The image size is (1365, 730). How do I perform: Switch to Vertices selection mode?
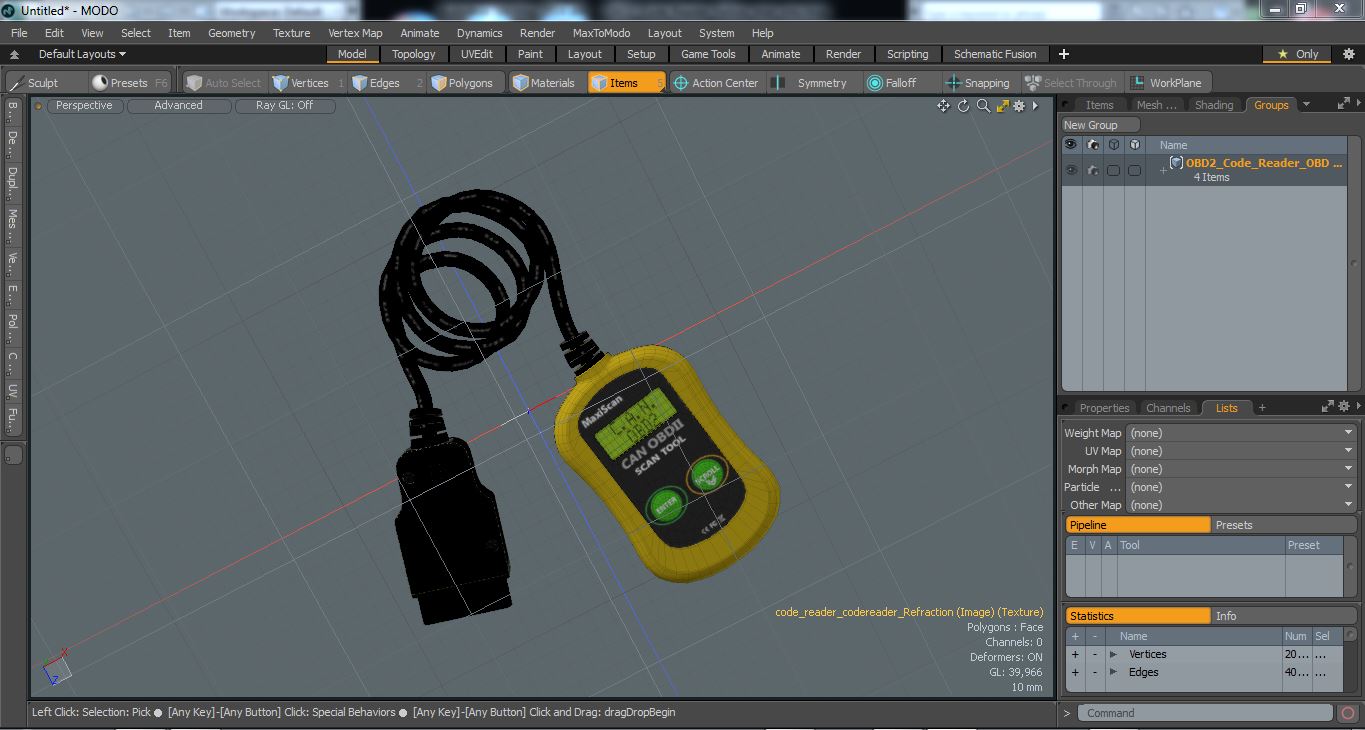point(308,83)
